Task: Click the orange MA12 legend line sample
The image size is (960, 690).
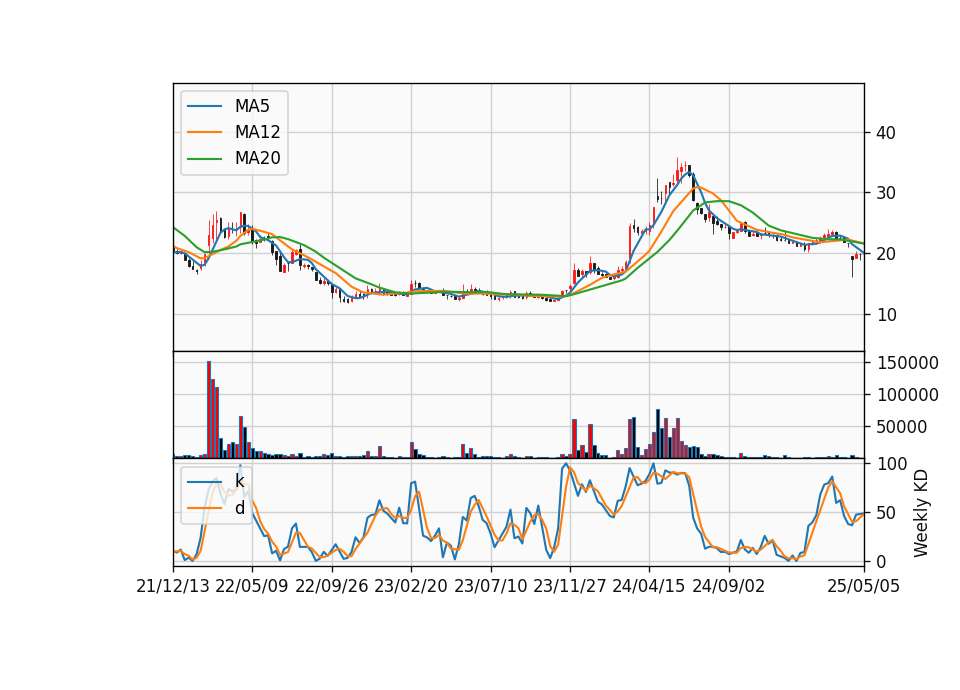Action: click(x=204, y=132)
